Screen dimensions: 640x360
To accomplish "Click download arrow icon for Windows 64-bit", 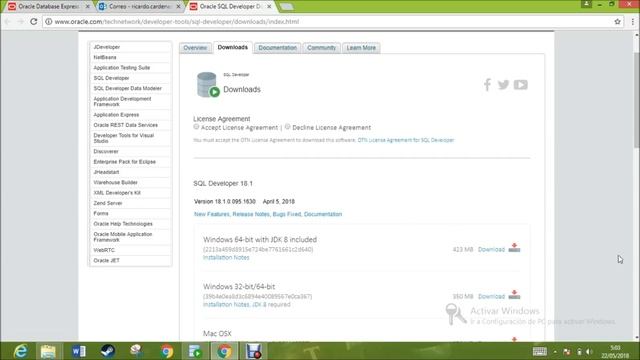I will tap(514, 248).
